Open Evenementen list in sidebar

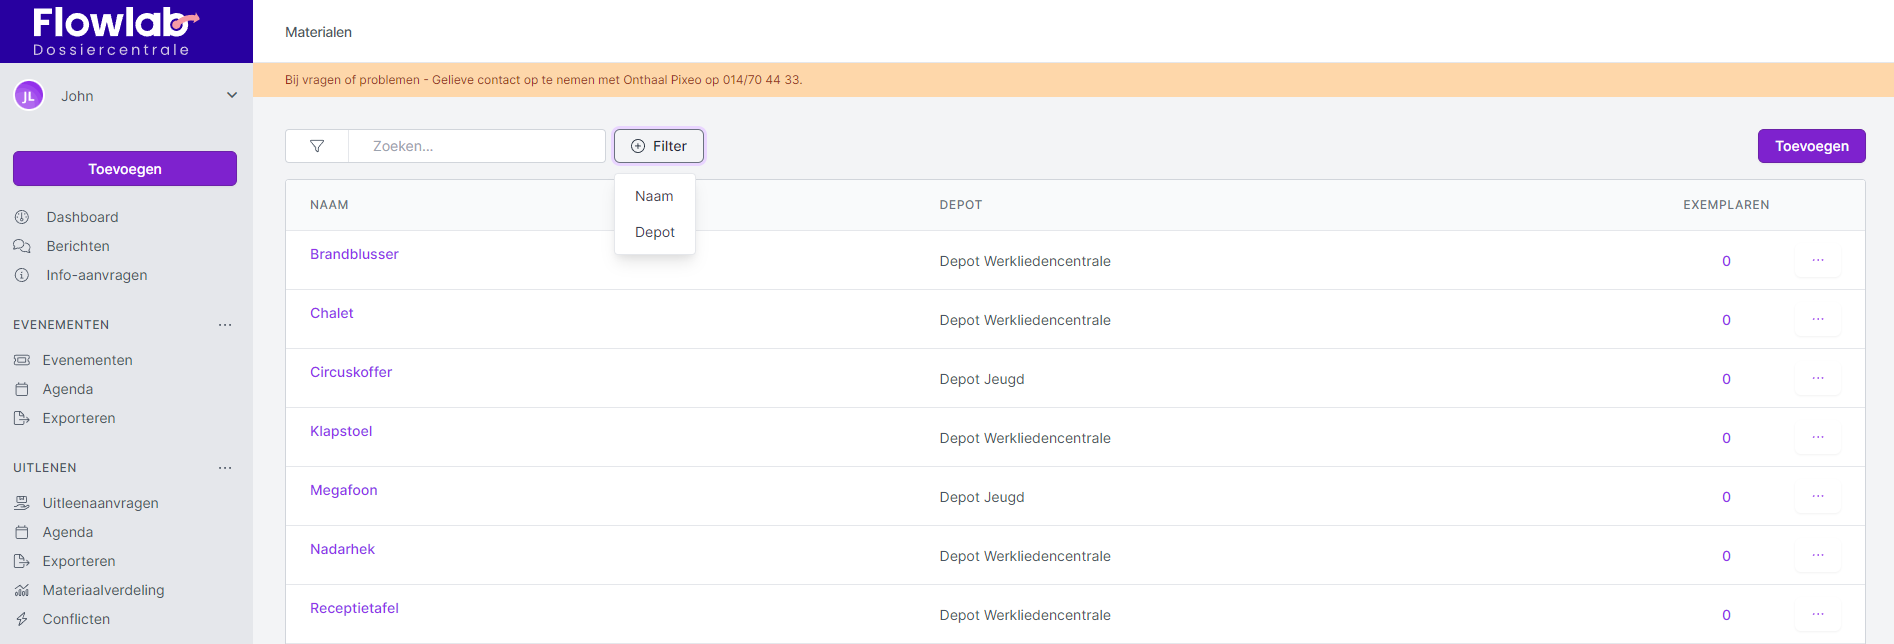pyautogui.click(x=87, y=360)
